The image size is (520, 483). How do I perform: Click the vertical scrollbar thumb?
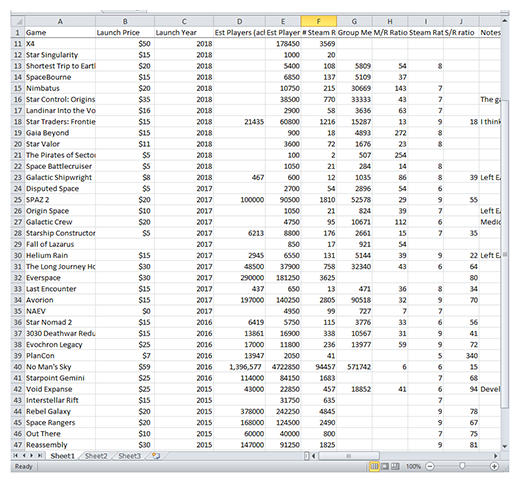505,254
